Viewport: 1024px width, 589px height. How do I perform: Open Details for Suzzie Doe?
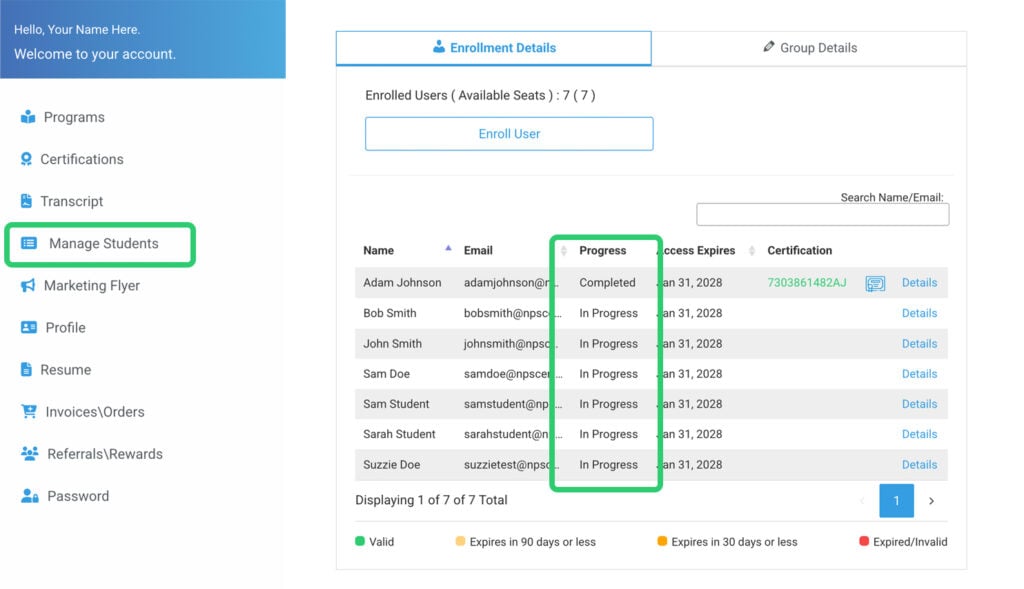[919, 465]
